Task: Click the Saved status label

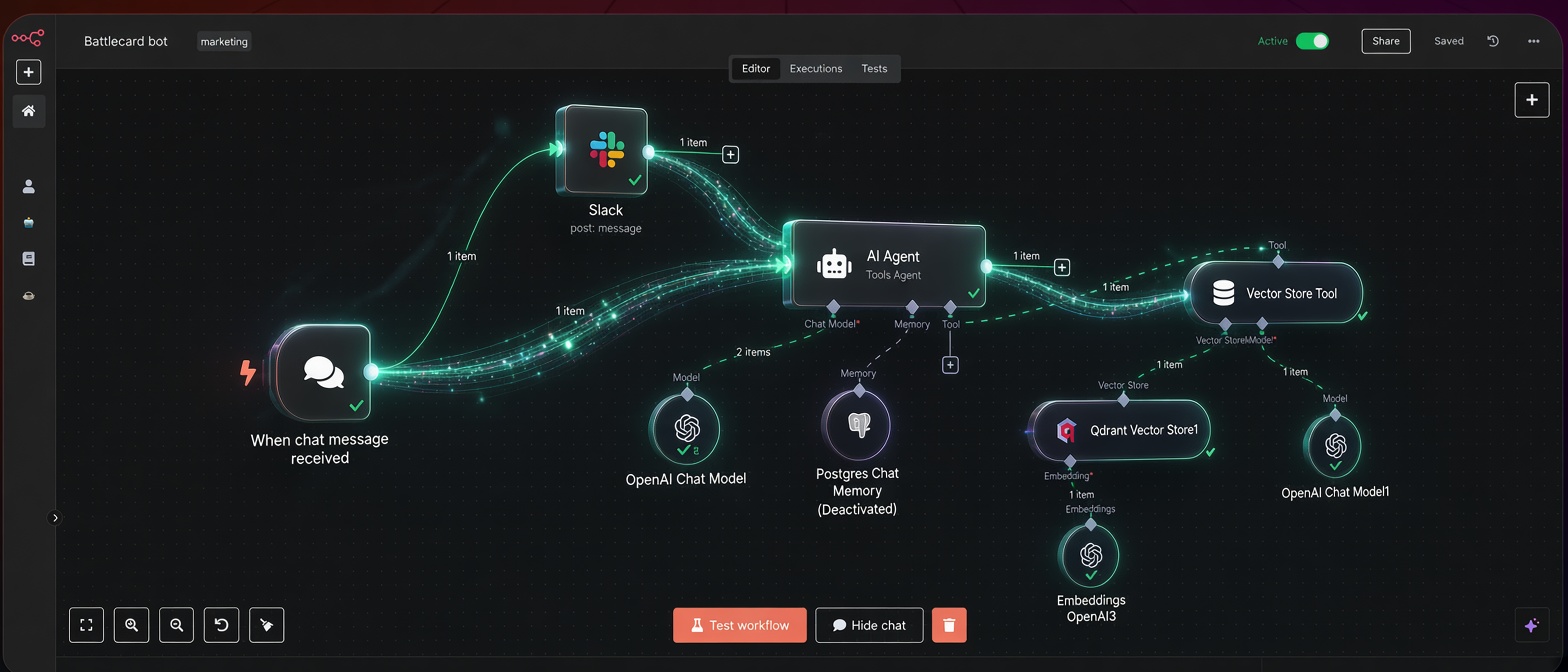Action: 1449,41
